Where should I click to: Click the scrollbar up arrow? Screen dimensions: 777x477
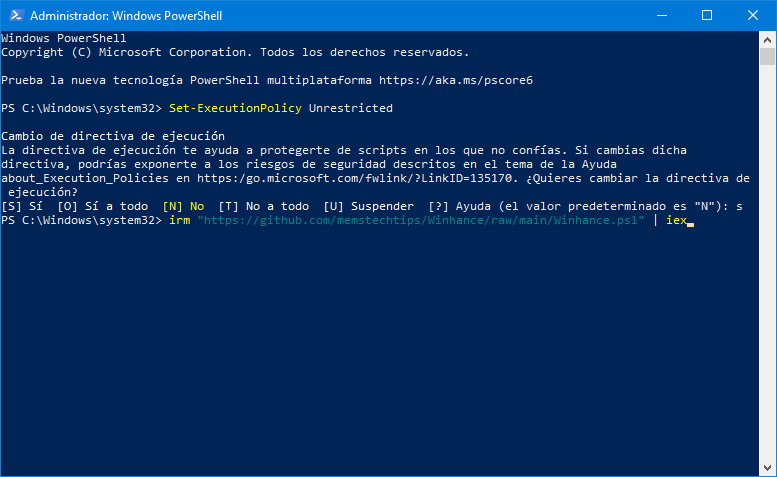coord(767,39)
